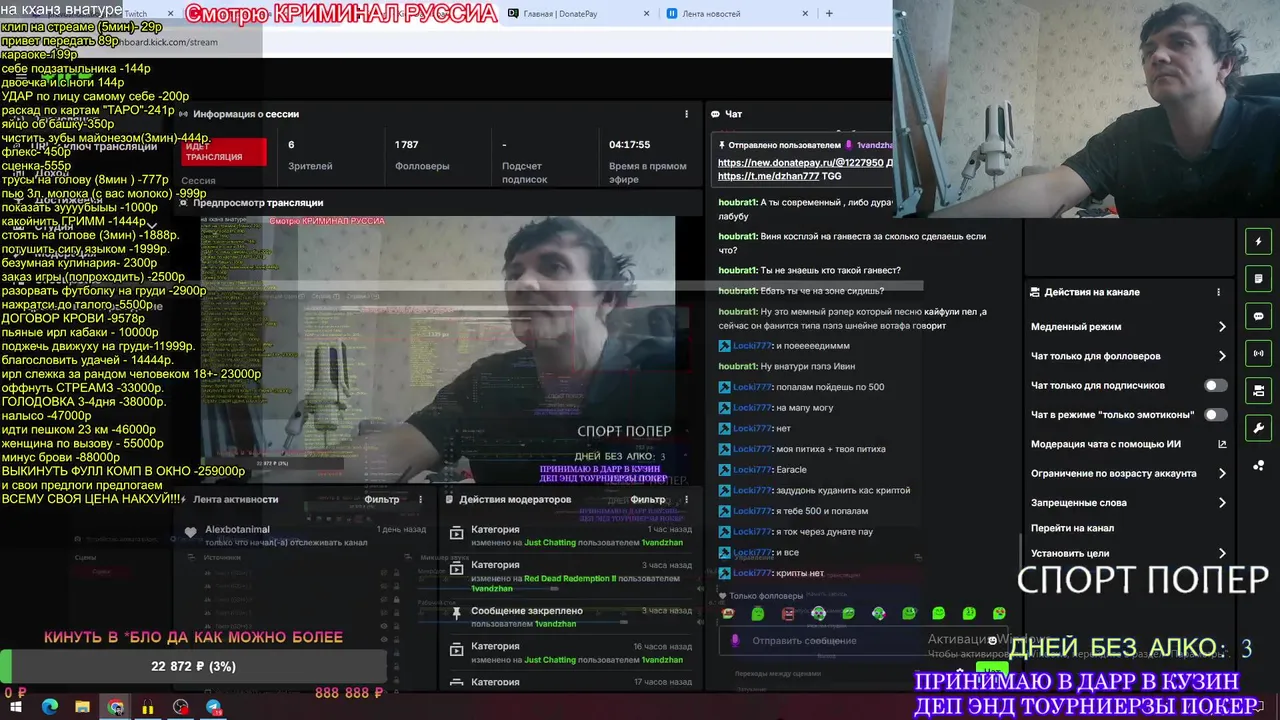
Task: Click the category icon next to the Red Dead Redemption II change
Action: [457, 567]
